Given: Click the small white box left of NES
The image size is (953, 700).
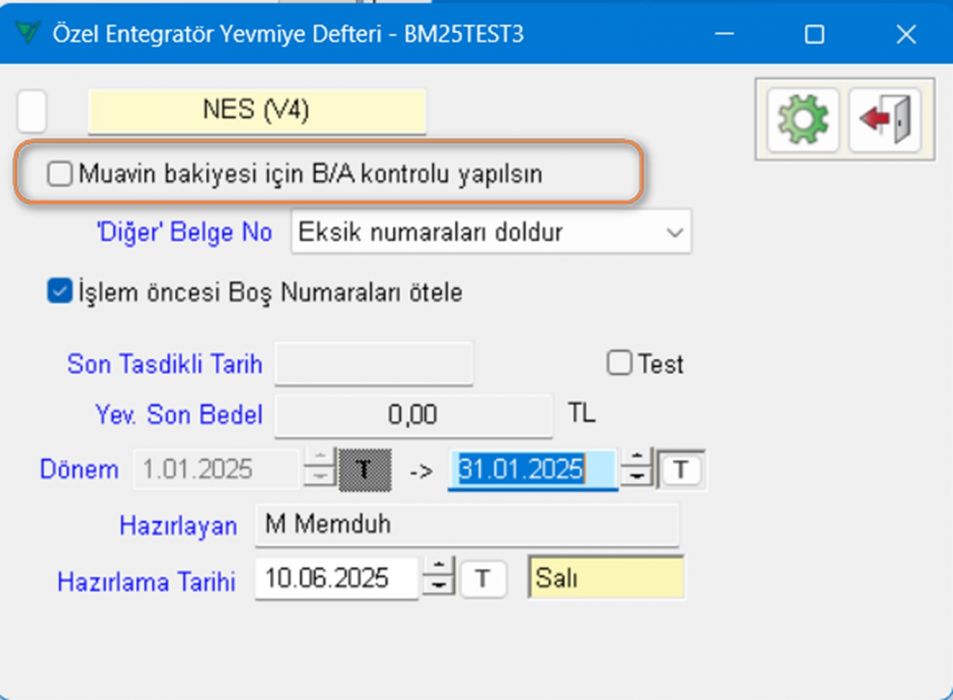Looking at the screenshot, I should point(32,111).
